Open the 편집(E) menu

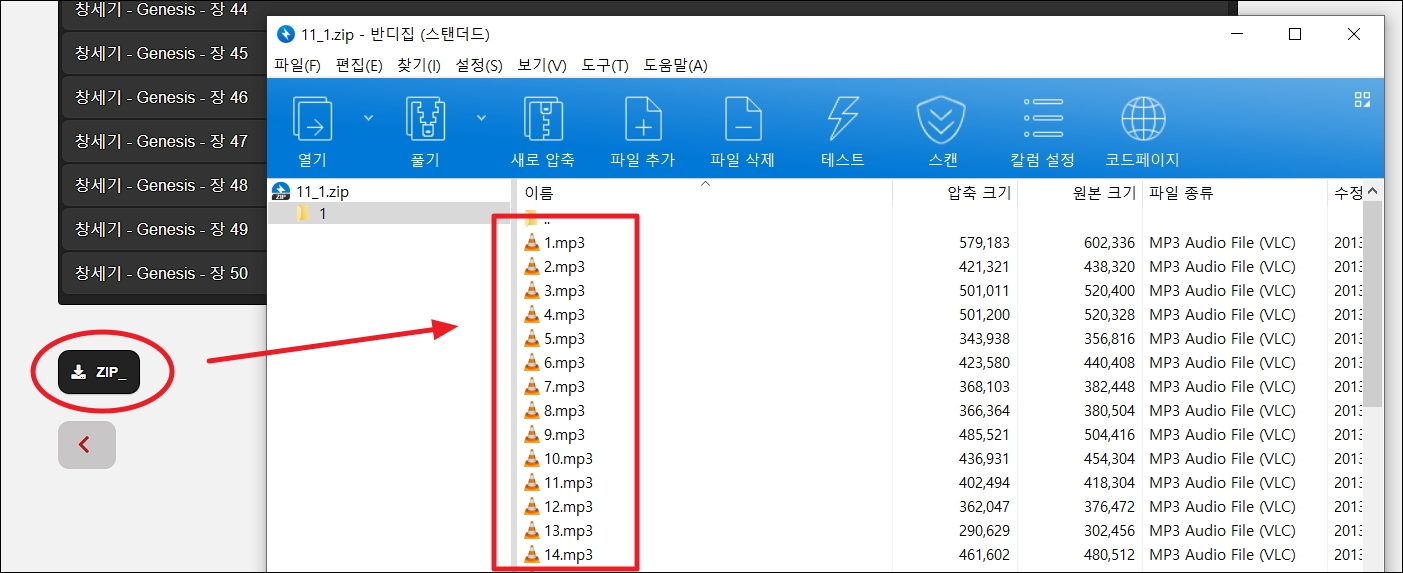(359, 65)
